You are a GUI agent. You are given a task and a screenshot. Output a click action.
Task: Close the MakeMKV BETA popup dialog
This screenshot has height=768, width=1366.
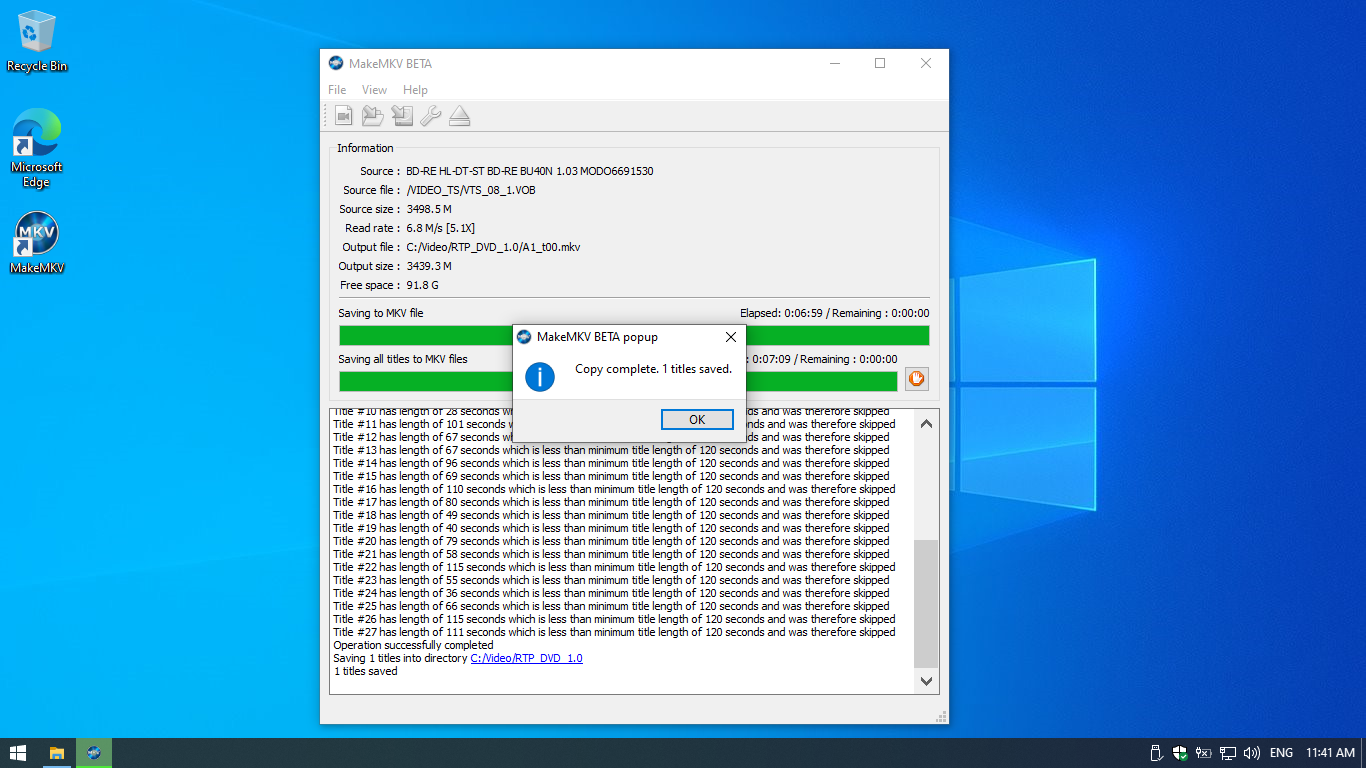730,337
